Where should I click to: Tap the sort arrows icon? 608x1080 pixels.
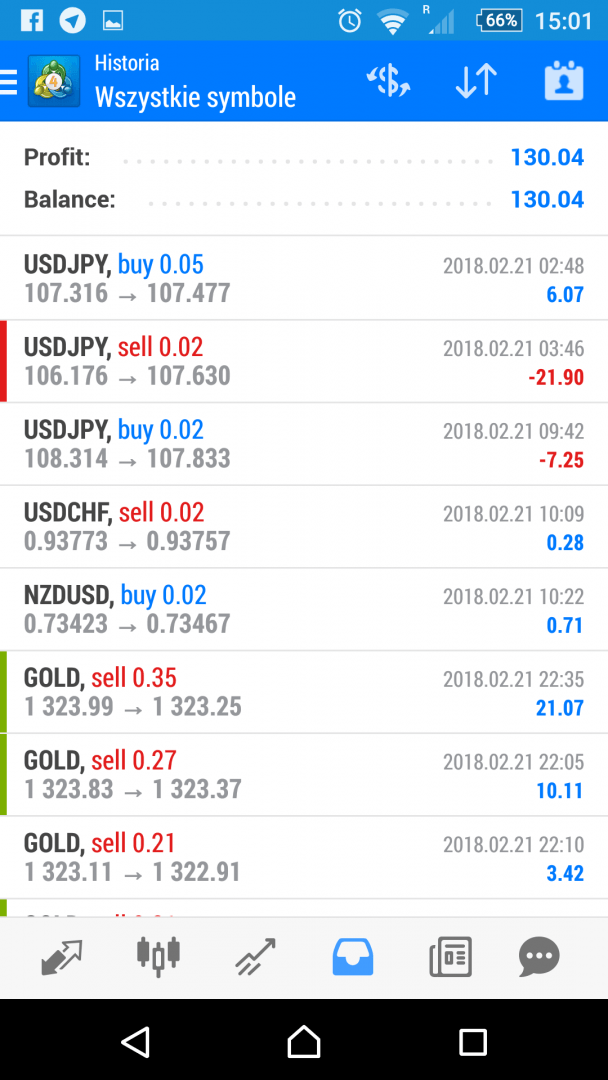(x=476, y=81)
